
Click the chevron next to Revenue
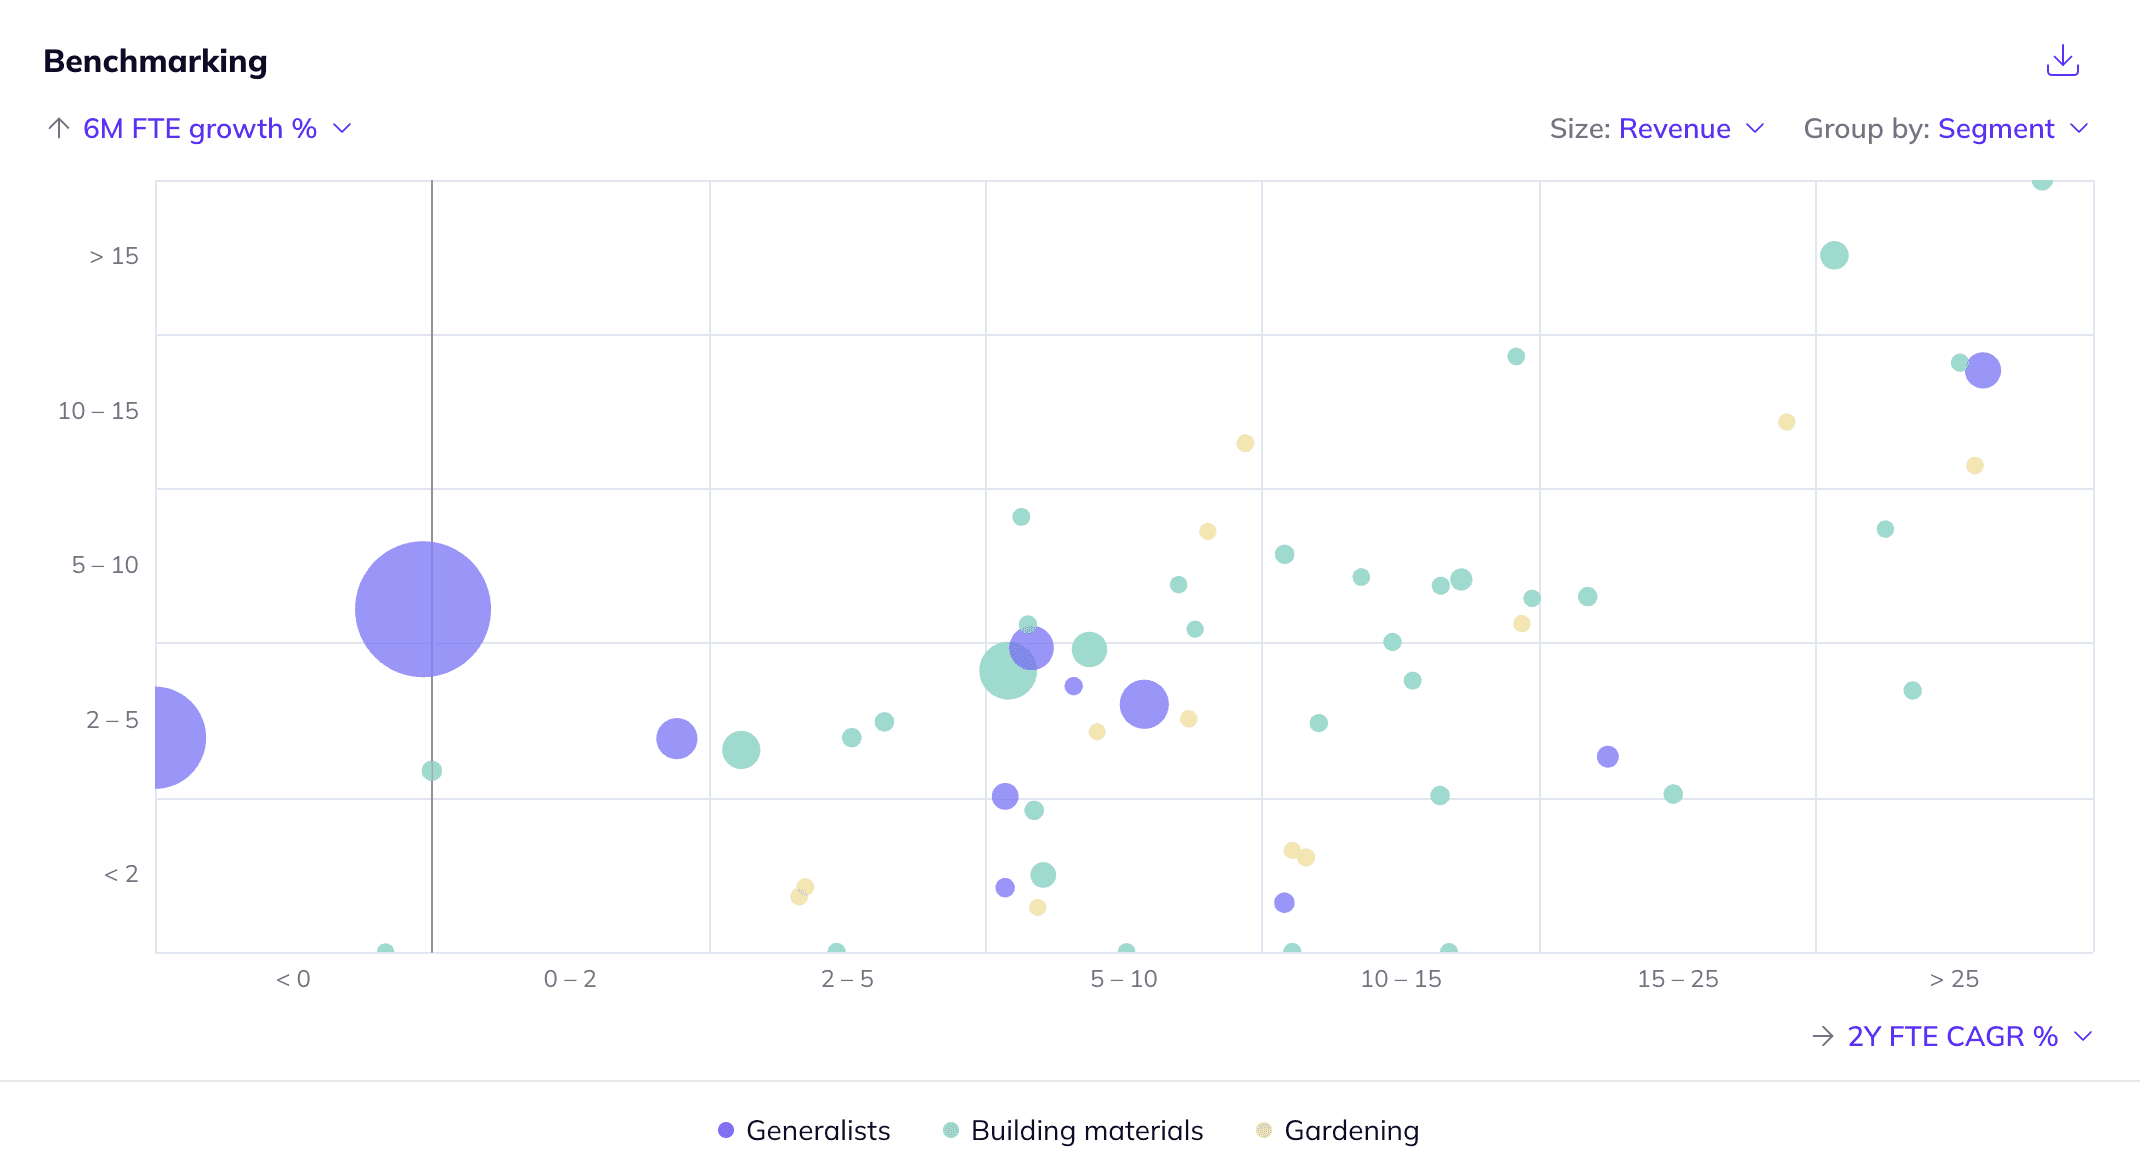1755,128
